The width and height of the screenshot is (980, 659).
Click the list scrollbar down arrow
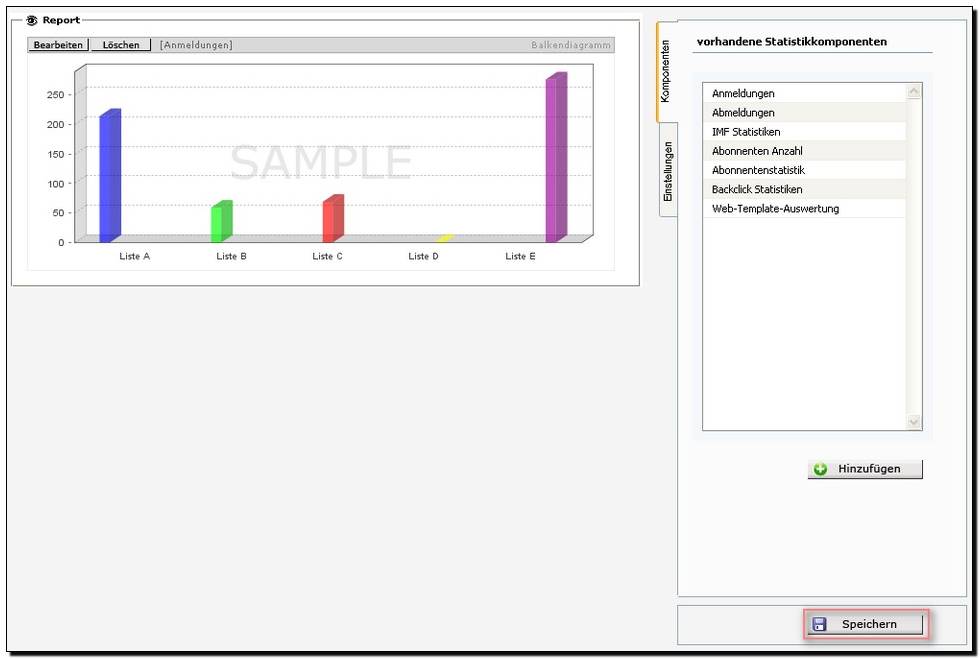pos(914,422)
